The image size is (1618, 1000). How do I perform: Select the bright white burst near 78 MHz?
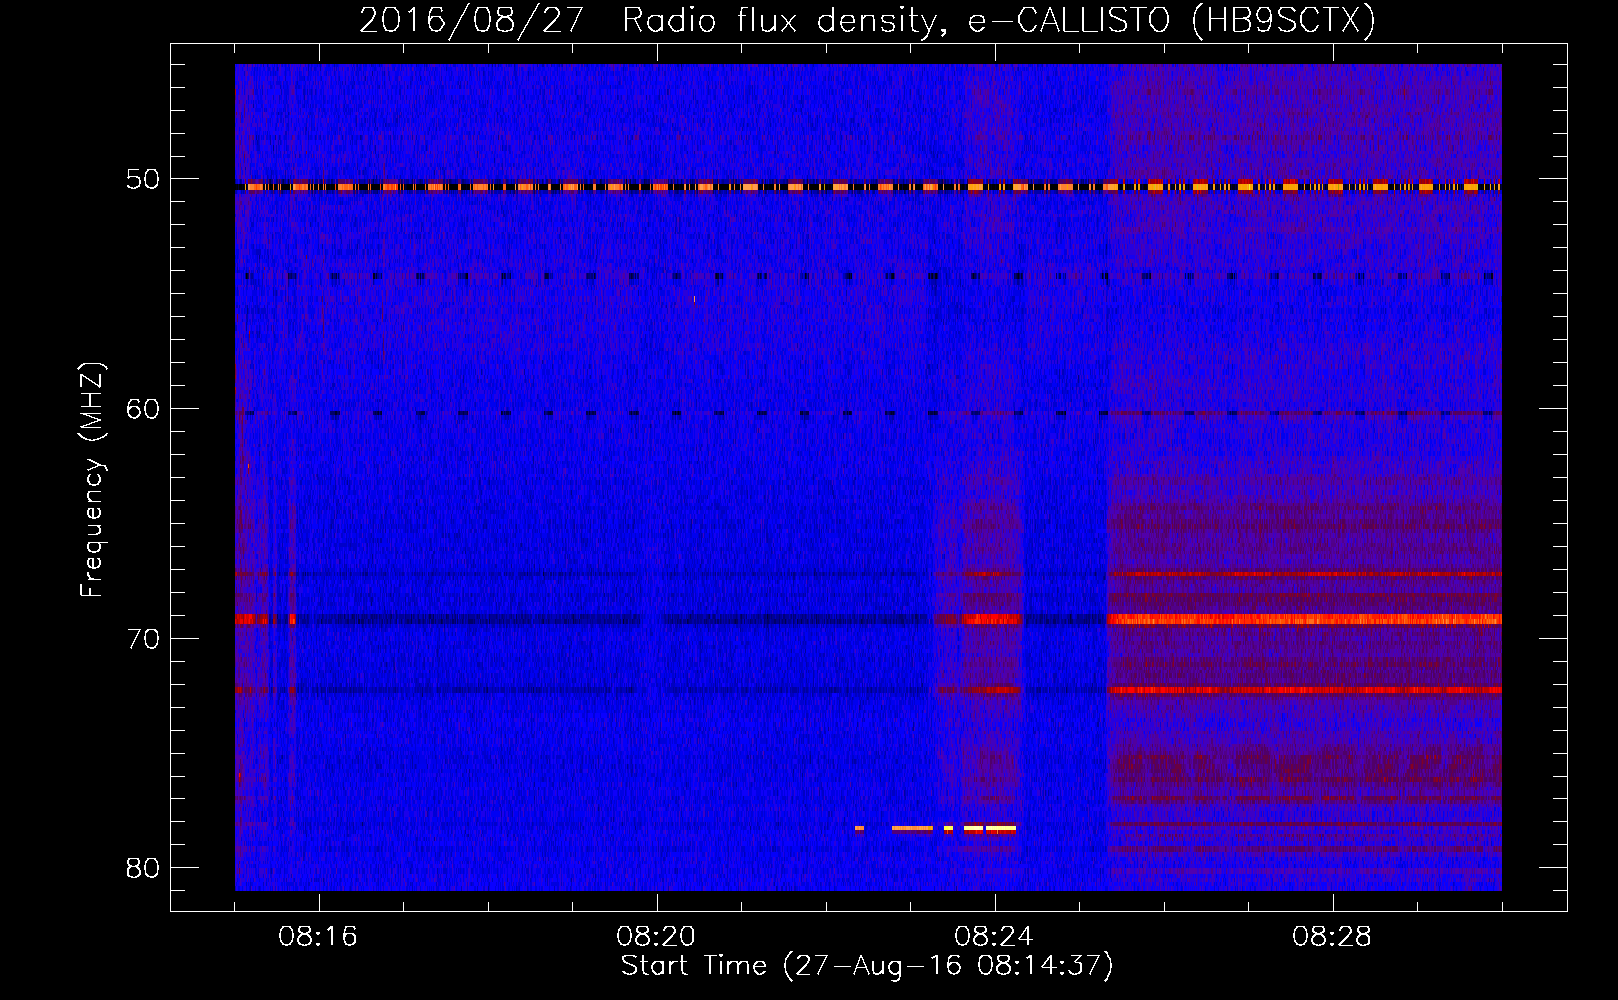[x=990, y=828]
